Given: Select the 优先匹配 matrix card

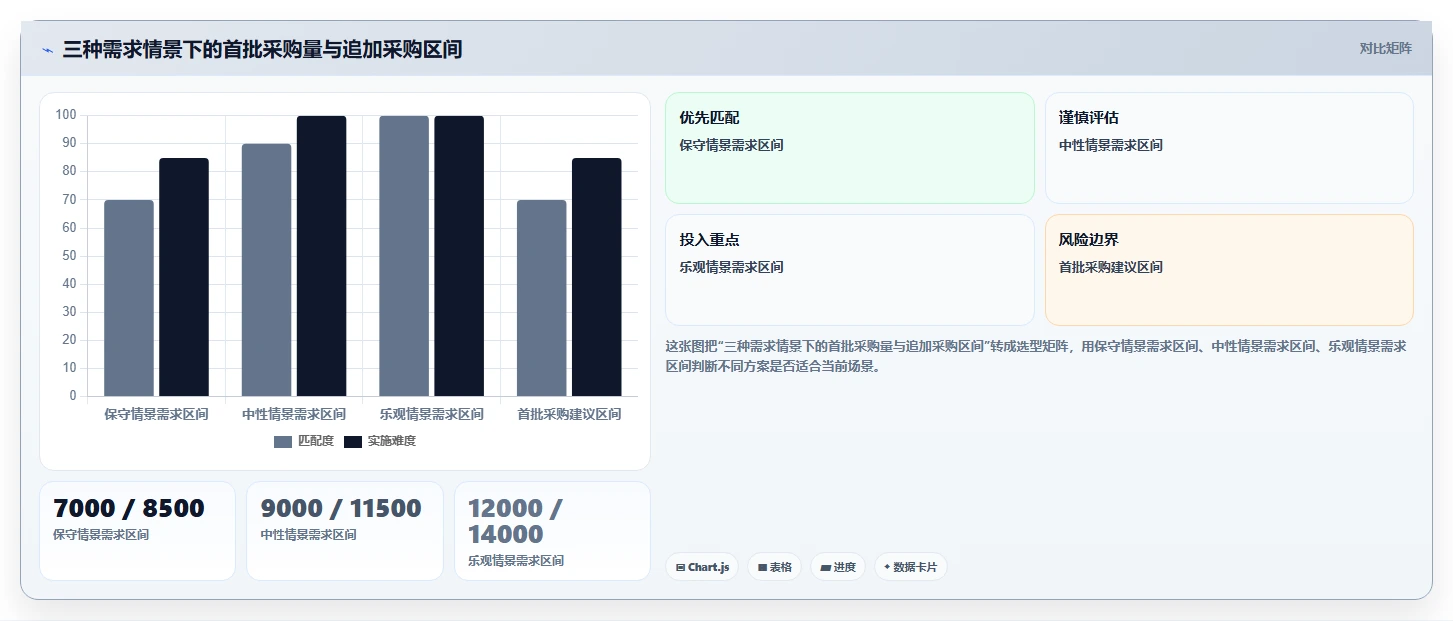Looking at the screenshot, I should pos(850,148).
